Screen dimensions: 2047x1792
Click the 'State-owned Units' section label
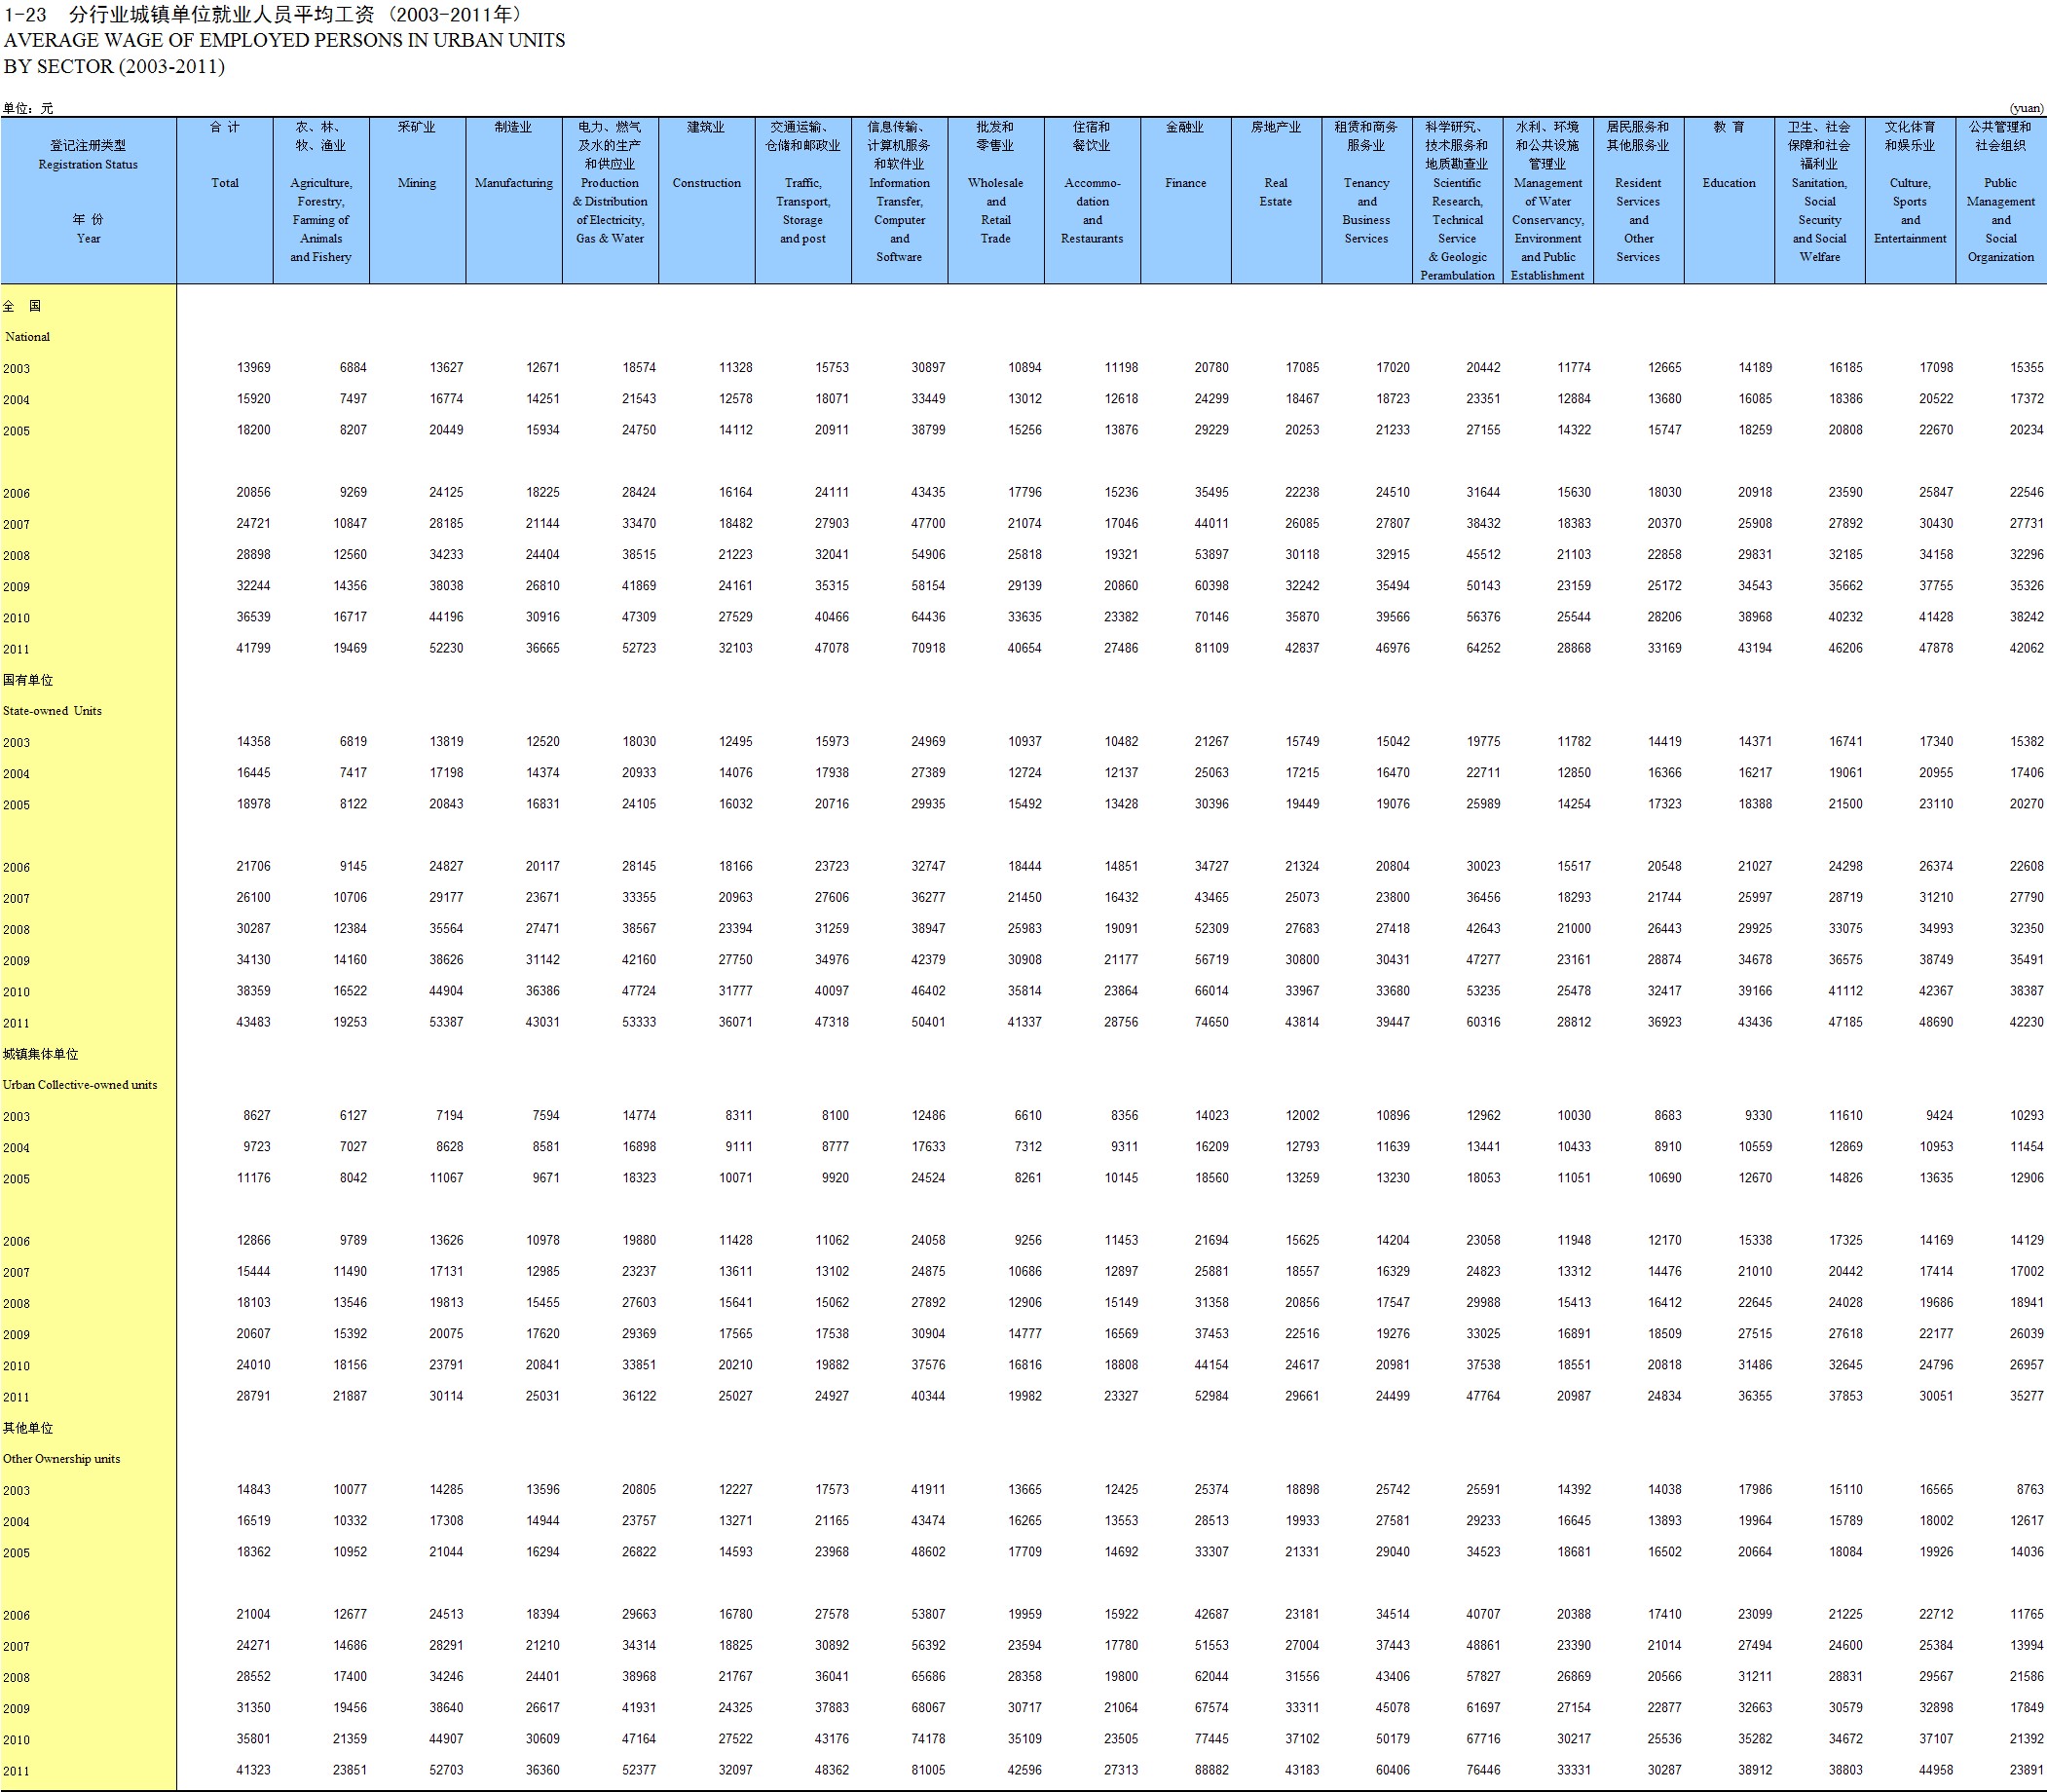pyautogui.click(x=52, y=711)
